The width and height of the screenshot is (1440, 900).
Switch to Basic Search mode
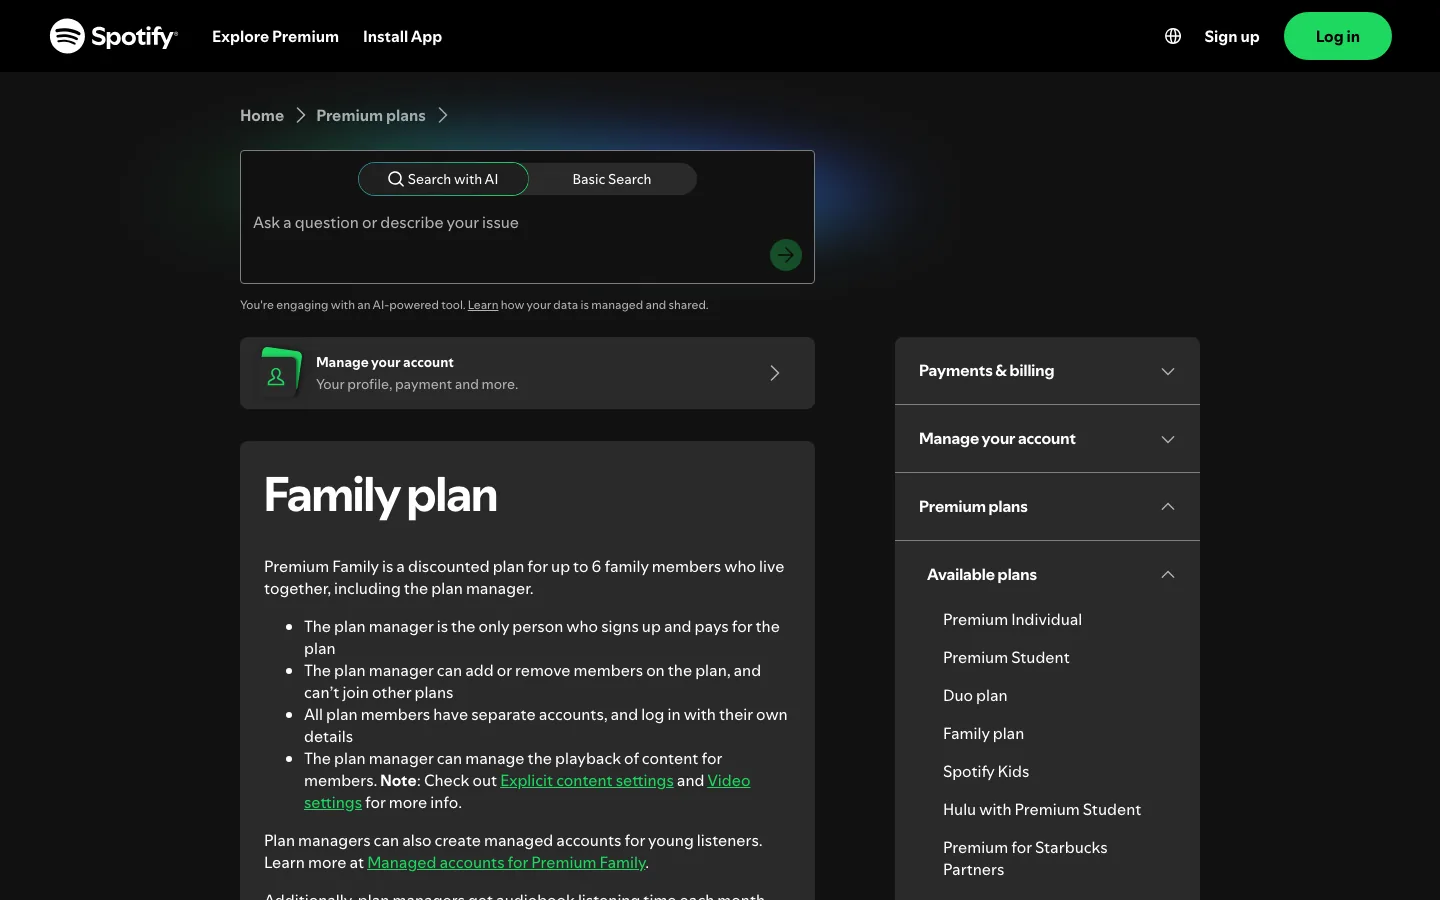pos(612,179)
